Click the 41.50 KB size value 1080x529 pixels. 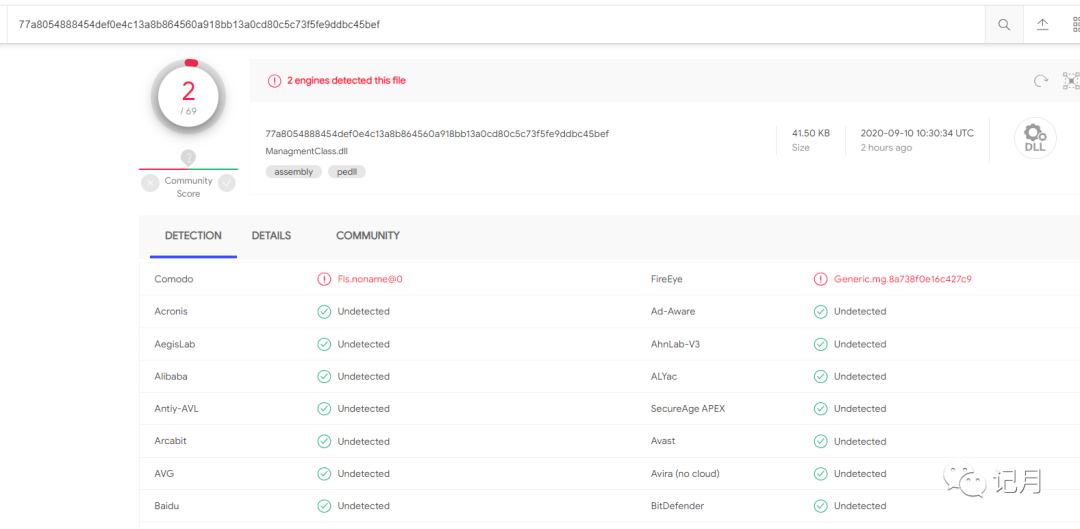[811, 133]
